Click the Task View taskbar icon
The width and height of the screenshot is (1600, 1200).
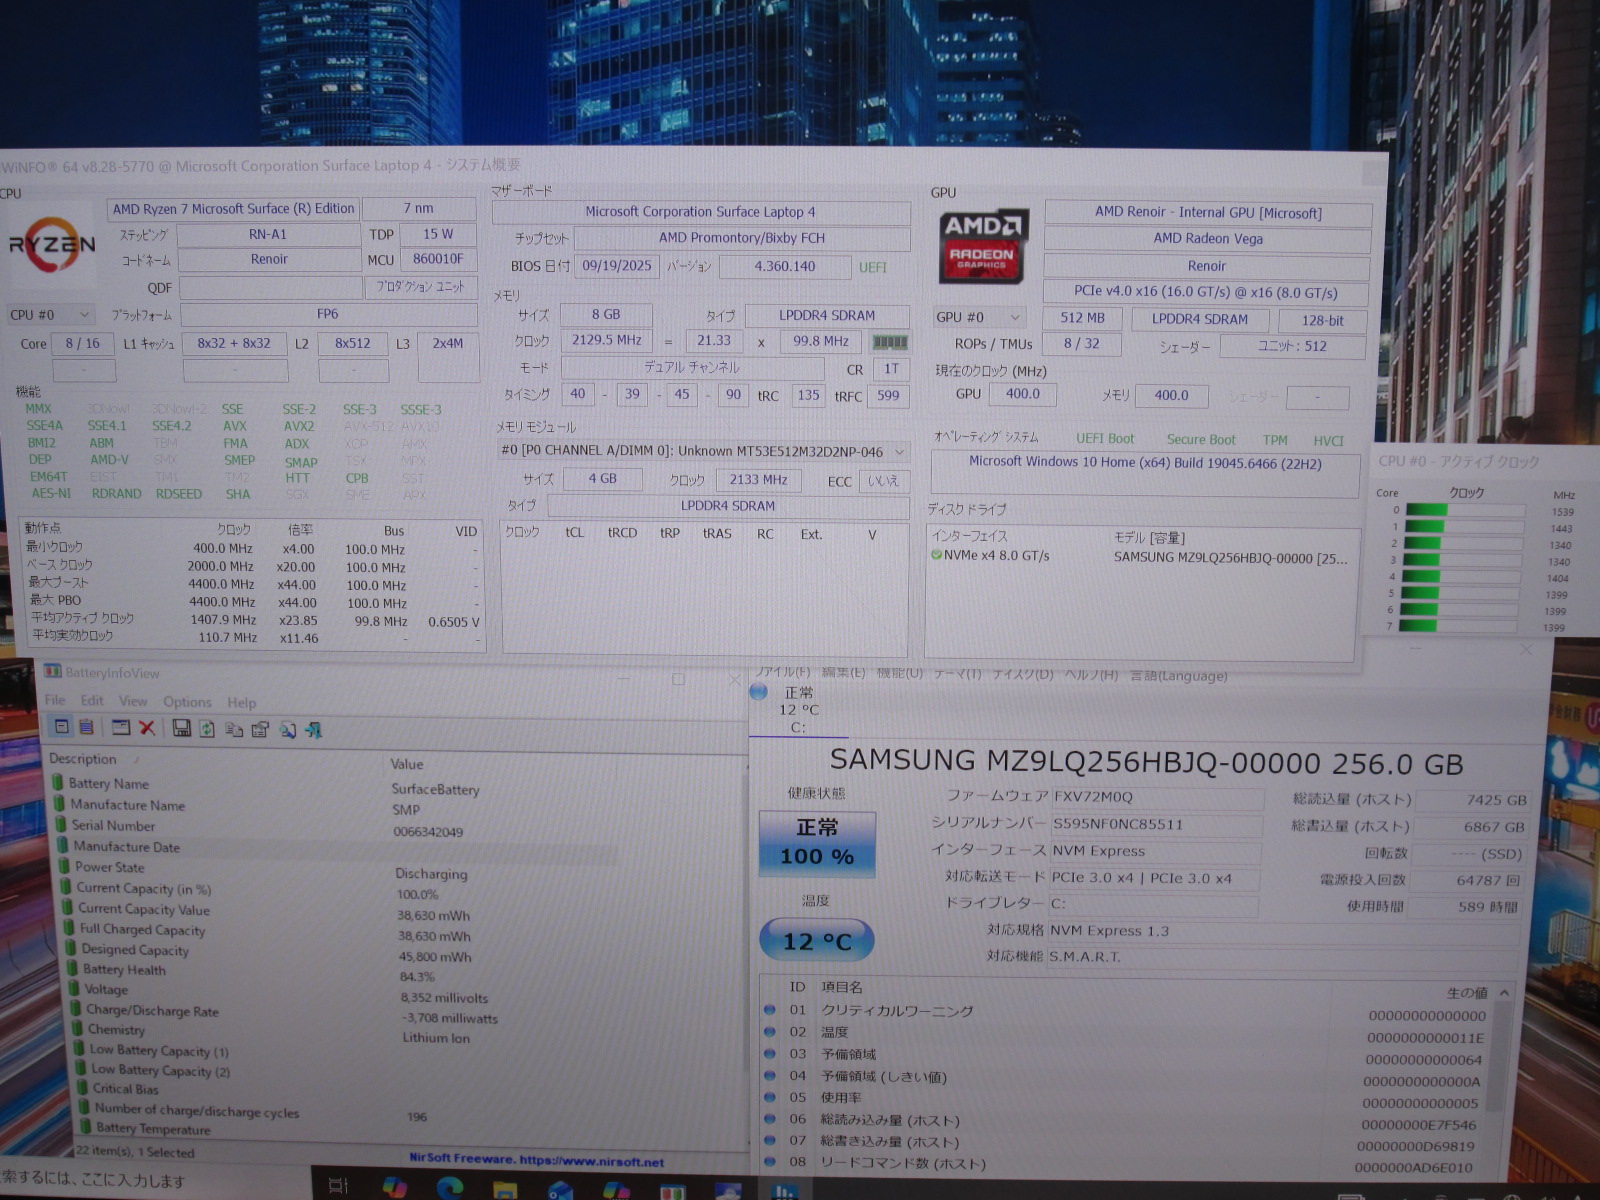point(338,1186)
